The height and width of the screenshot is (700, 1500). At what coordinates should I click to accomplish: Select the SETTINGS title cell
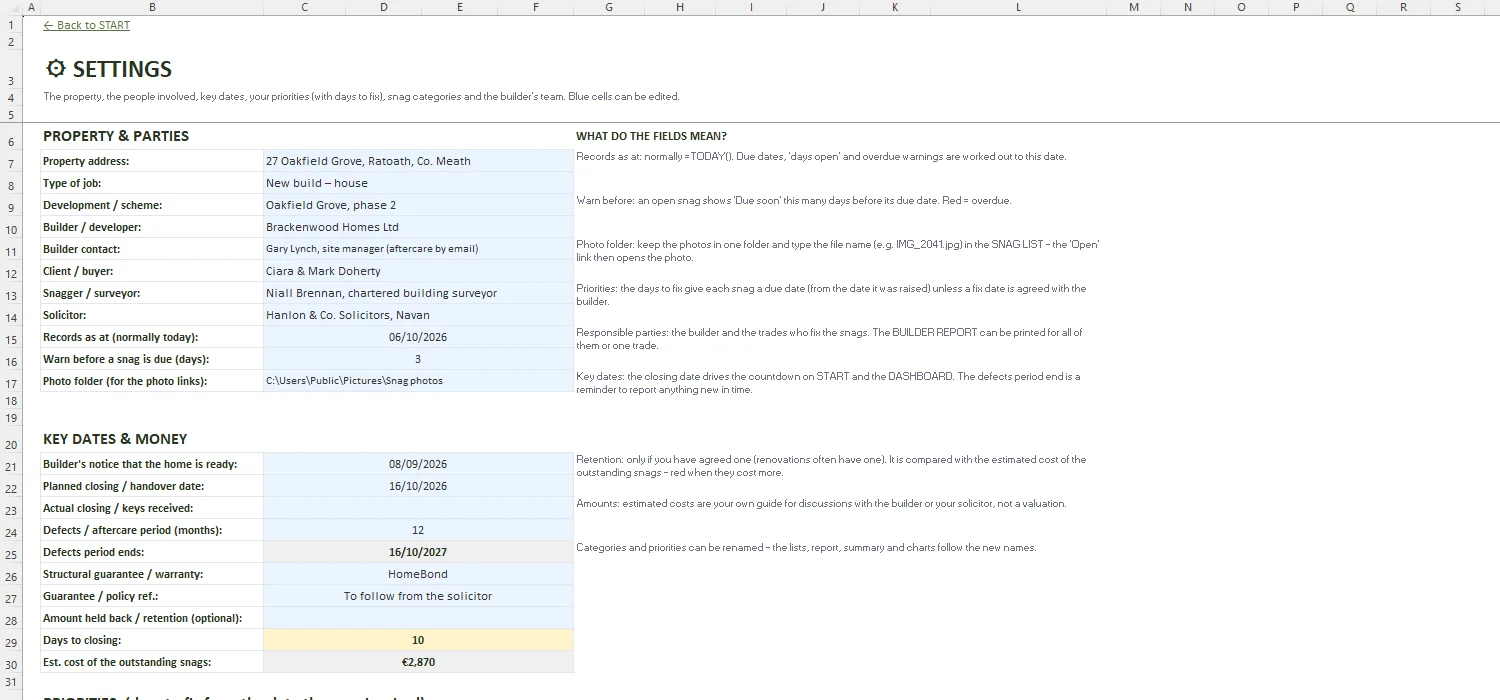pos(109,69)
